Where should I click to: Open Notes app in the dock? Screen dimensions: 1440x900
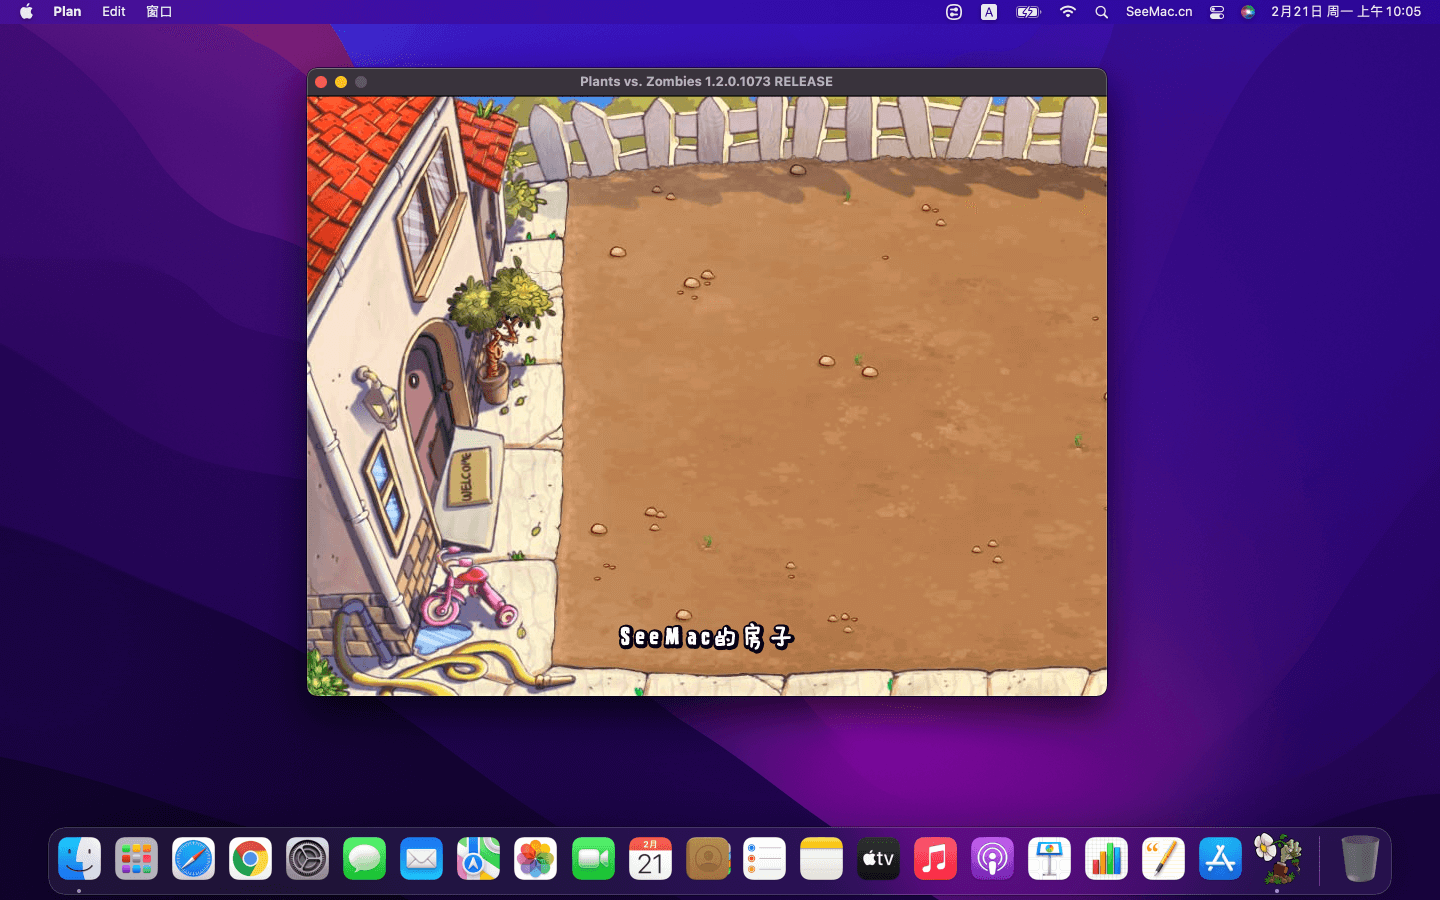(x=821, y=859)
